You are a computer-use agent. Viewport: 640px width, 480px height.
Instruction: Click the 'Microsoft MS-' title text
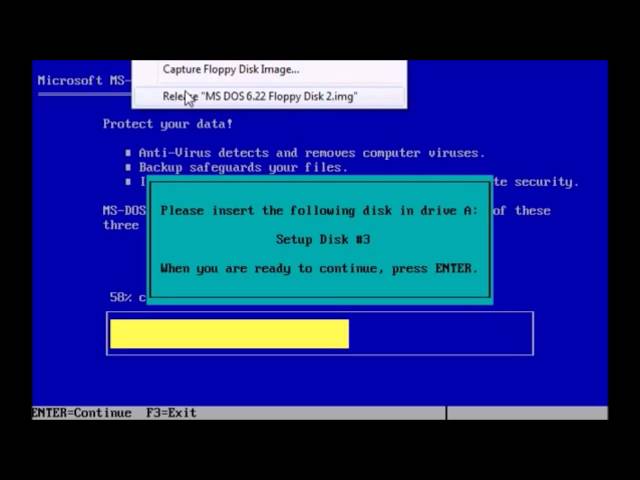click(84, 80)
